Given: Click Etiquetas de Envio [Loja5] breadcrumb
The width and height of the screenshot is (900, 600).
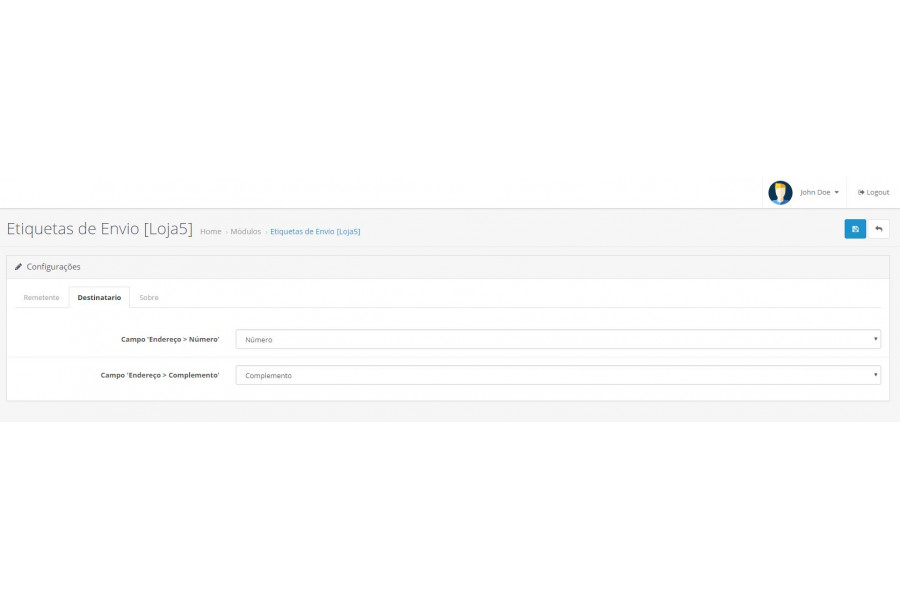Looking at the screenshot, I should tap(315, 231).
